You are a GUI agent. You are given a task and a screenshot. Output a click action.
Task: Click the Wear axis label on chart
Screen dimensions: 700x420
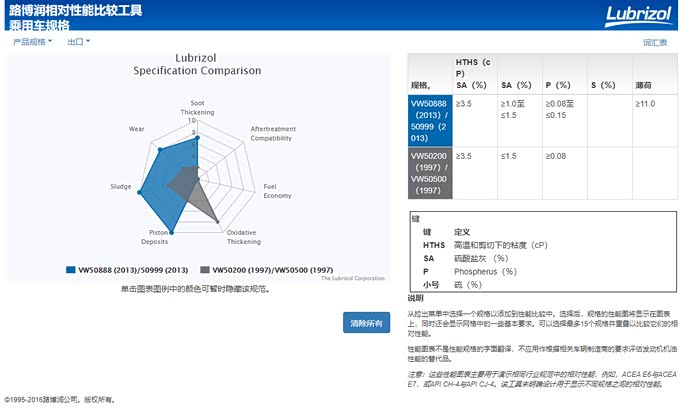click(x=137, y=129)
